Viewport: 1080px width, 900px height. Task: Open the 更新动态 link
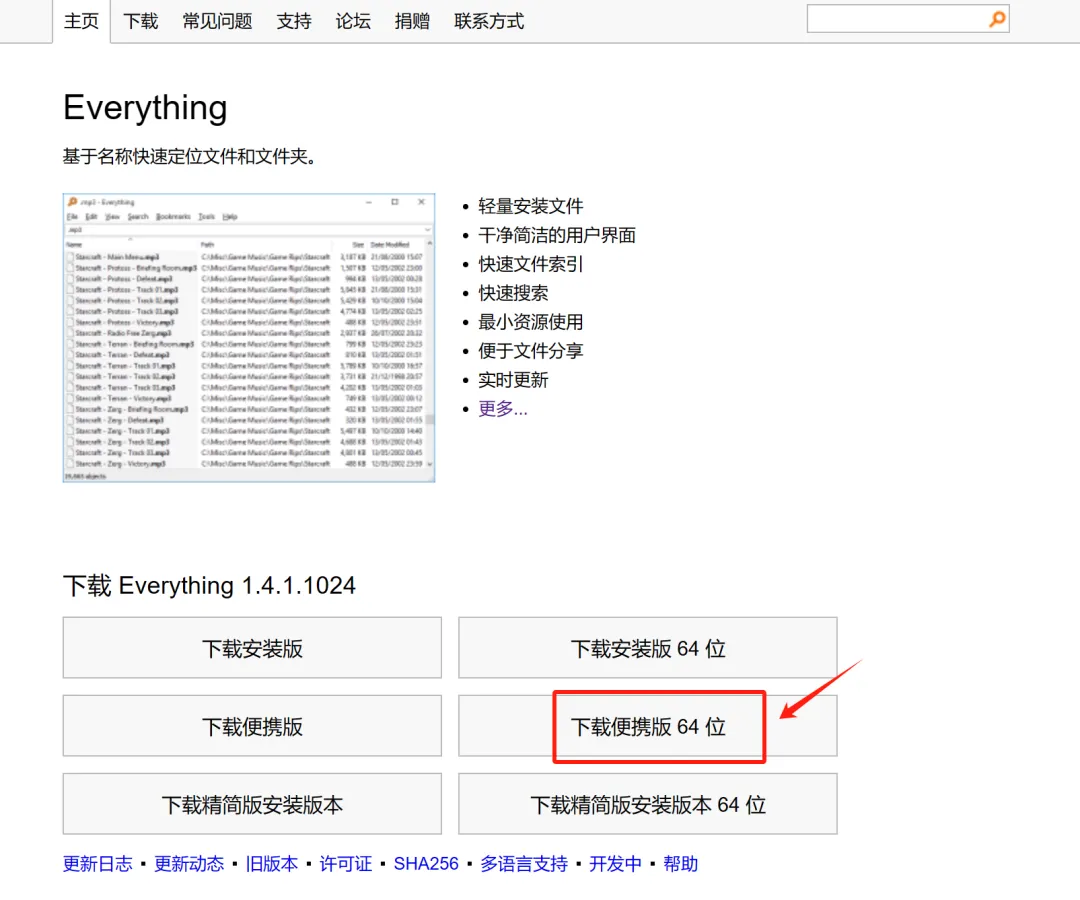(x=189, y=864)
